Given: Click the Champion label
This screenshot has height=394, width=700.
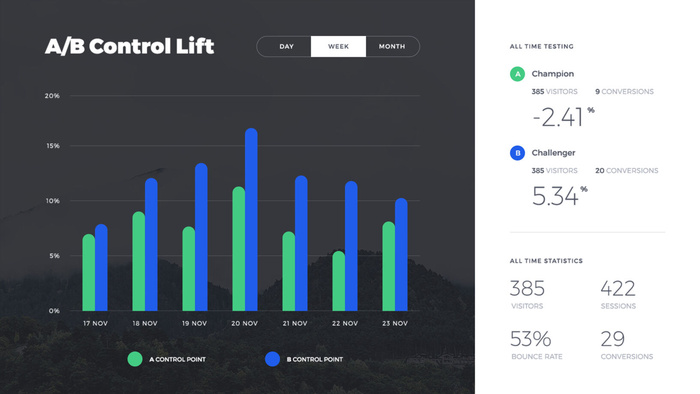Looking at the screenshot, I should [x=553, y=74].
